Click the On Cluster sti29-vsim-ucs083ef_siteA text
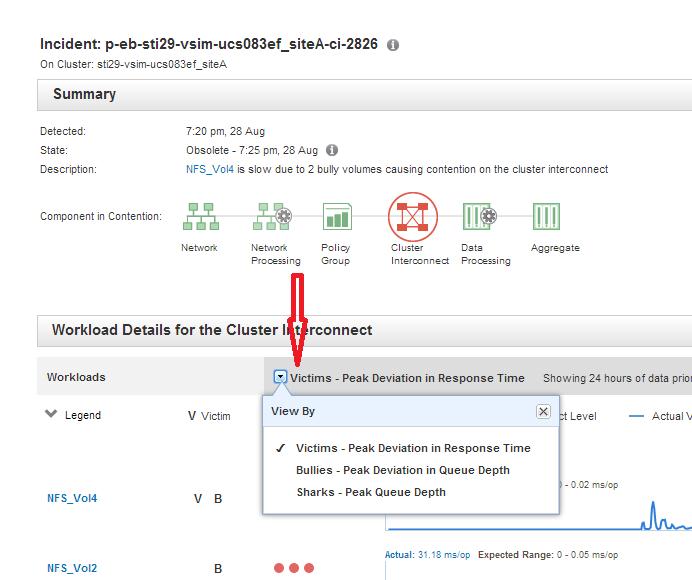This screenshot has width=692, height=580. click(x=133, y=64)
